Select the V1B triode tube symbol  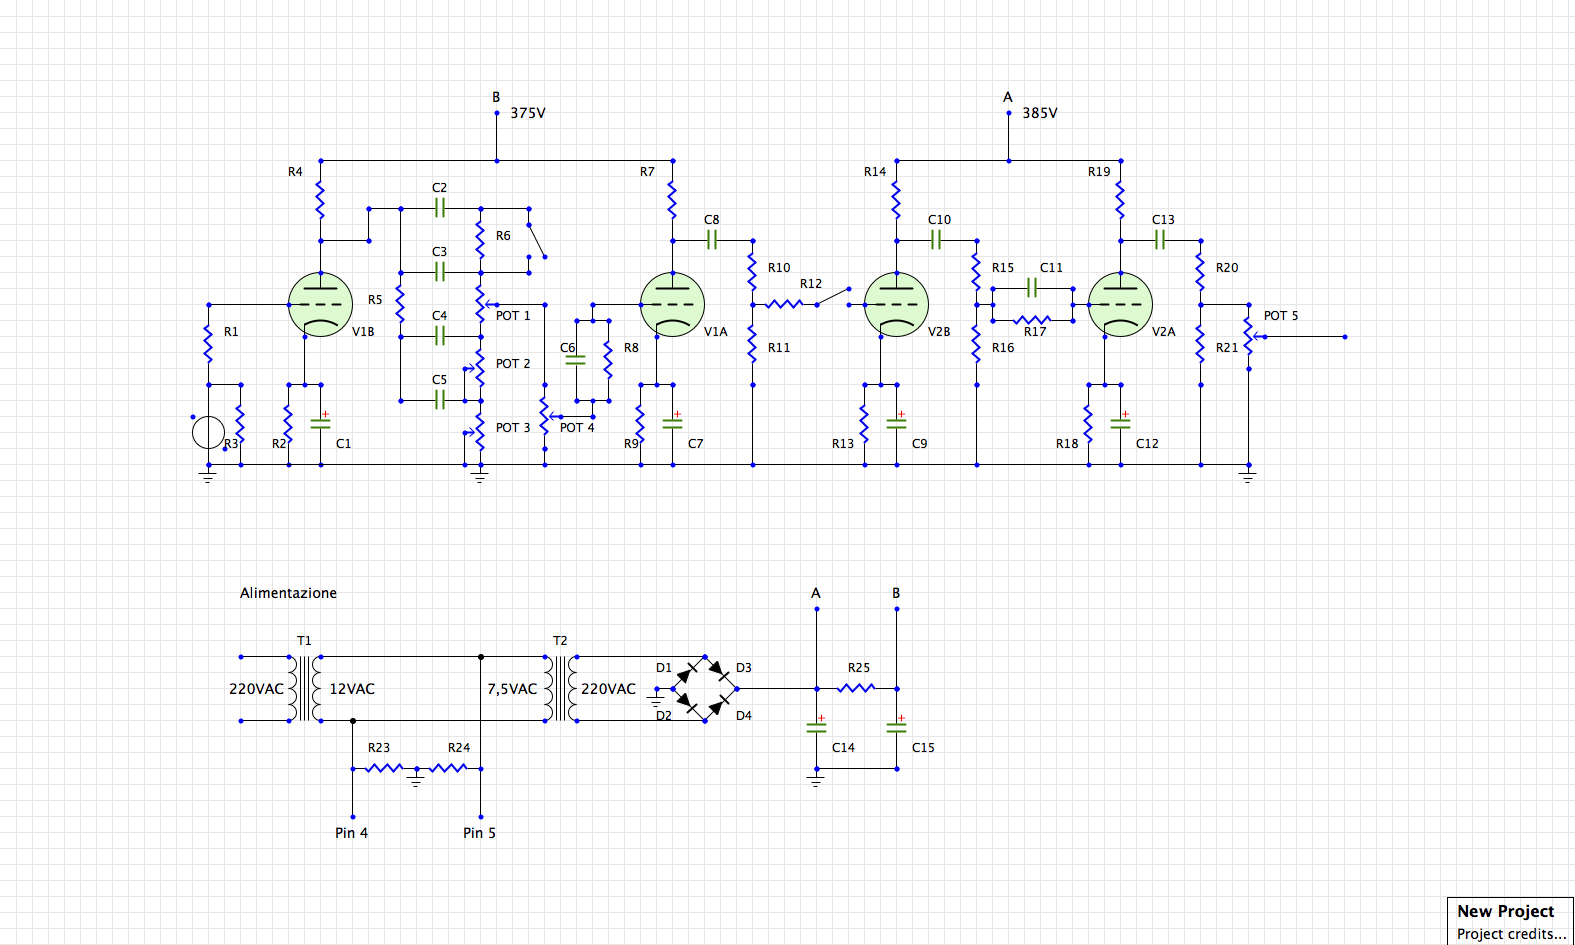[x=320, y=304]
